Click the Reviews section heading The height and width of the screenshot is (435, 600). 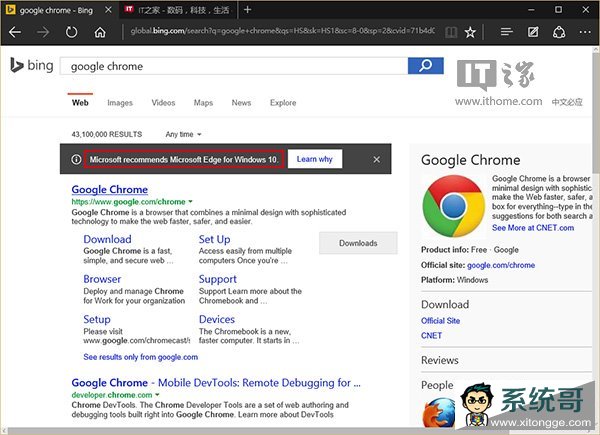(440, 360)
